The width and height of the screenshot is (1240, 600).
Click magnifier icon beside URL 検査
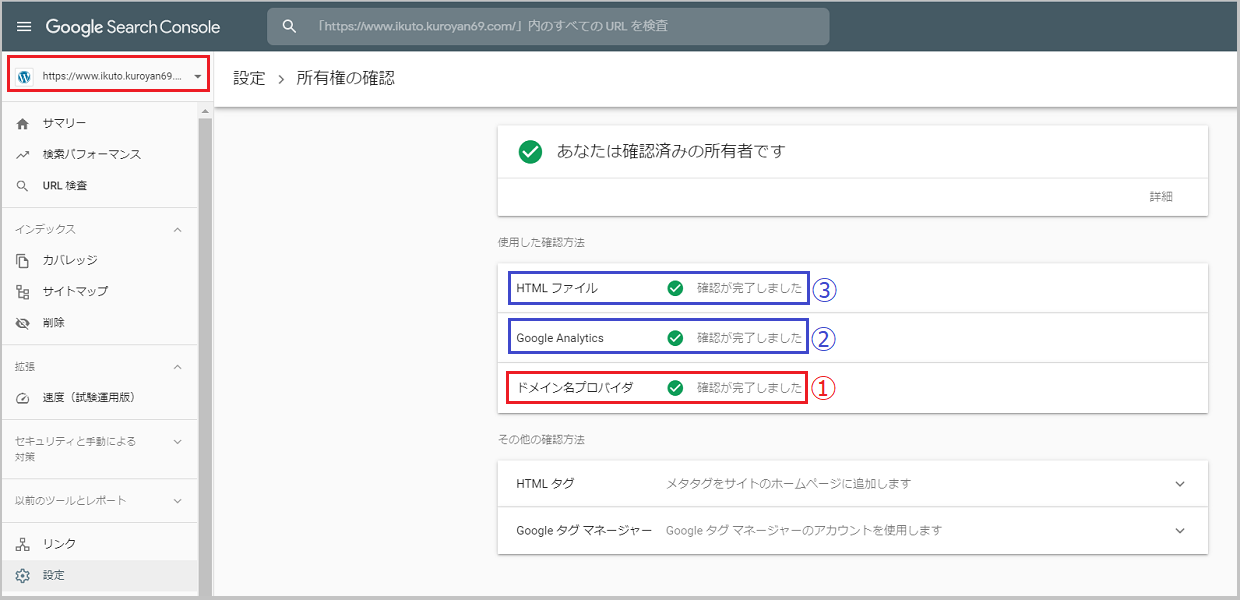(x=23, y=186)
